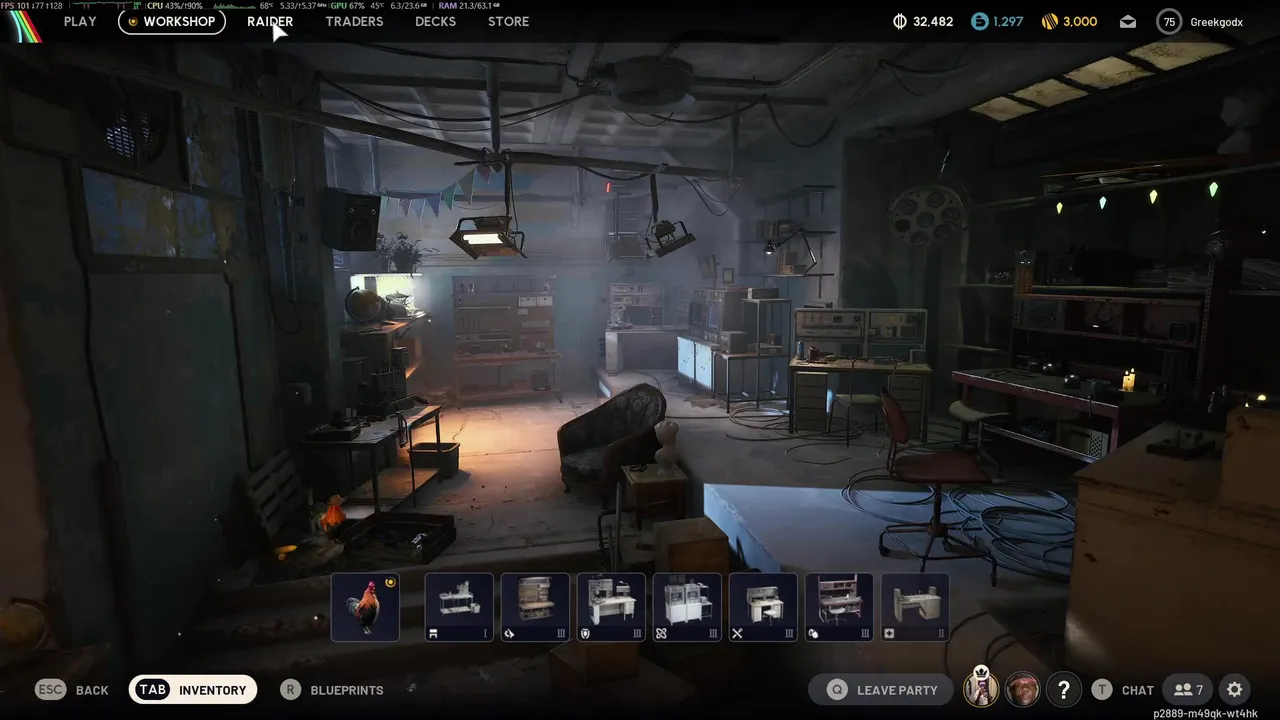This screenshot has height=720, width=1280.
Task: Click the BACK button
Action: (x=72, y=690)
